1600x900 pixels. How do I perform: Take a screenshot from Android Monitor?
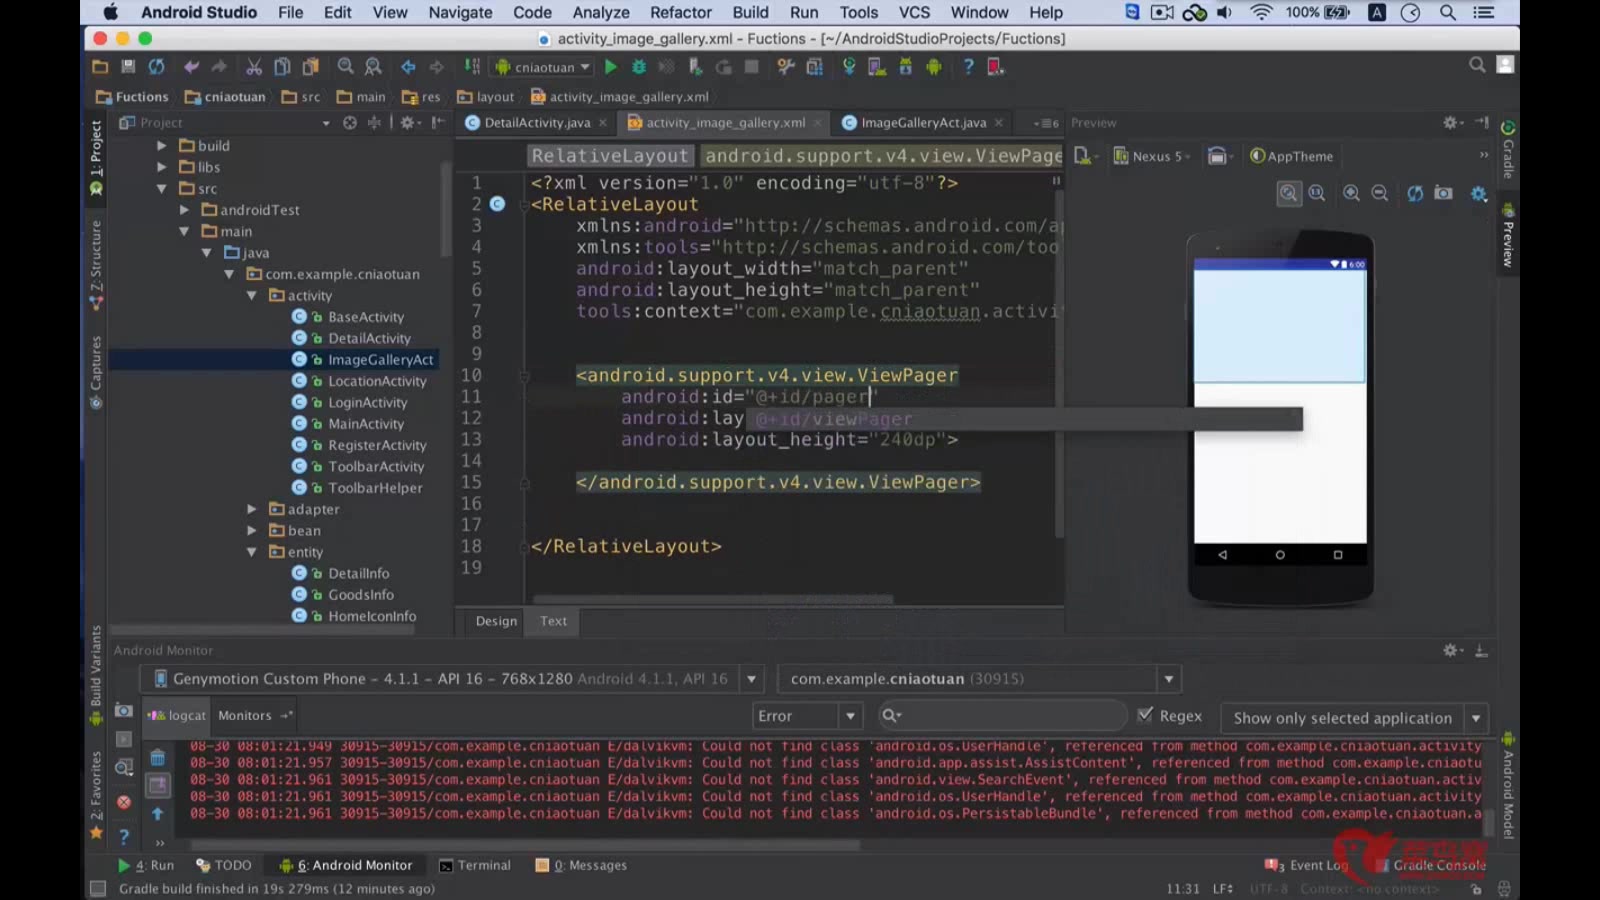pos(123,710)
